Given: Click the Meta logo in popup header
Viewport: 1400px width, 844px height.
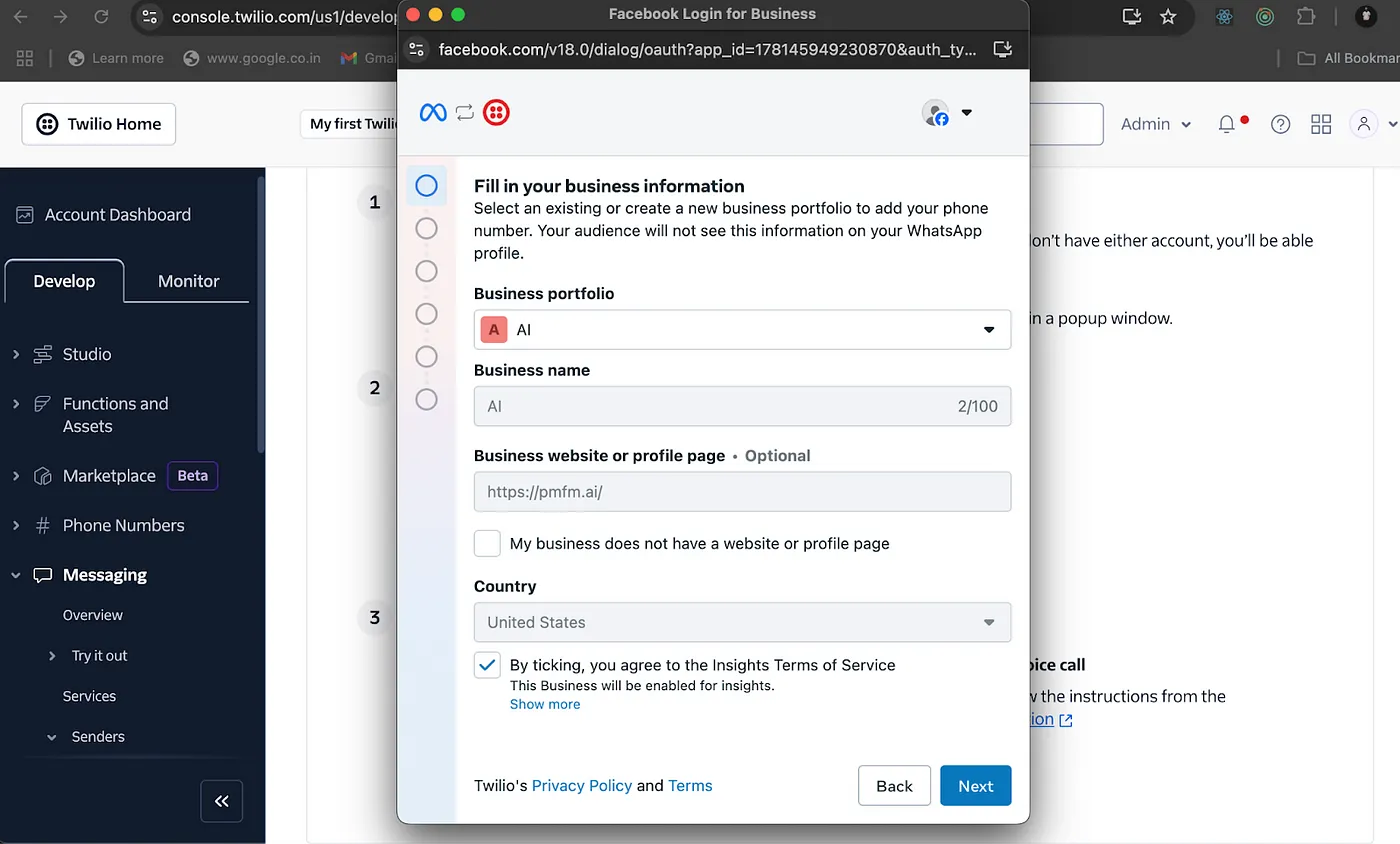Looking at the screenshot, I should coord(433,113).
